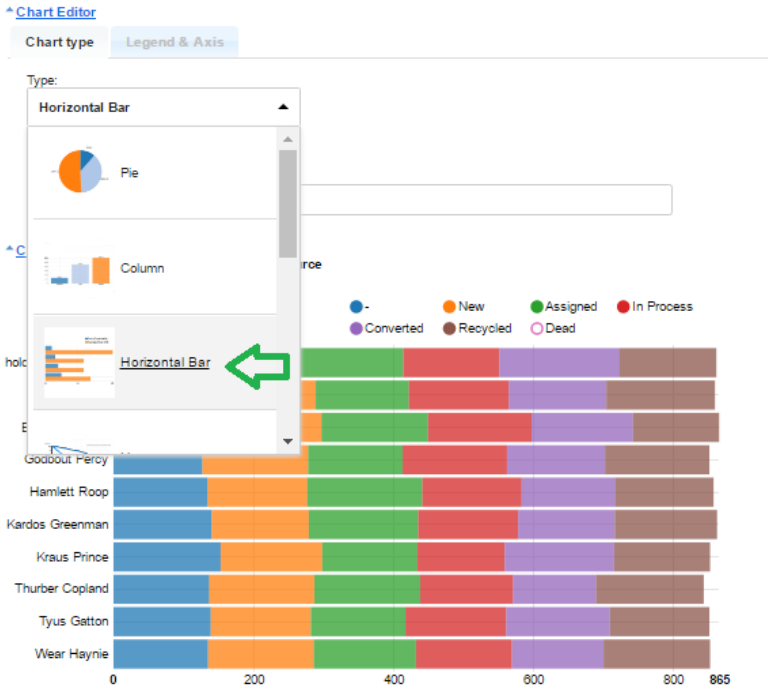Image resolution: width=768 pixels, height=699 pixels.
Task: Click the 400 axis tick label
Action: click(394, 679)
